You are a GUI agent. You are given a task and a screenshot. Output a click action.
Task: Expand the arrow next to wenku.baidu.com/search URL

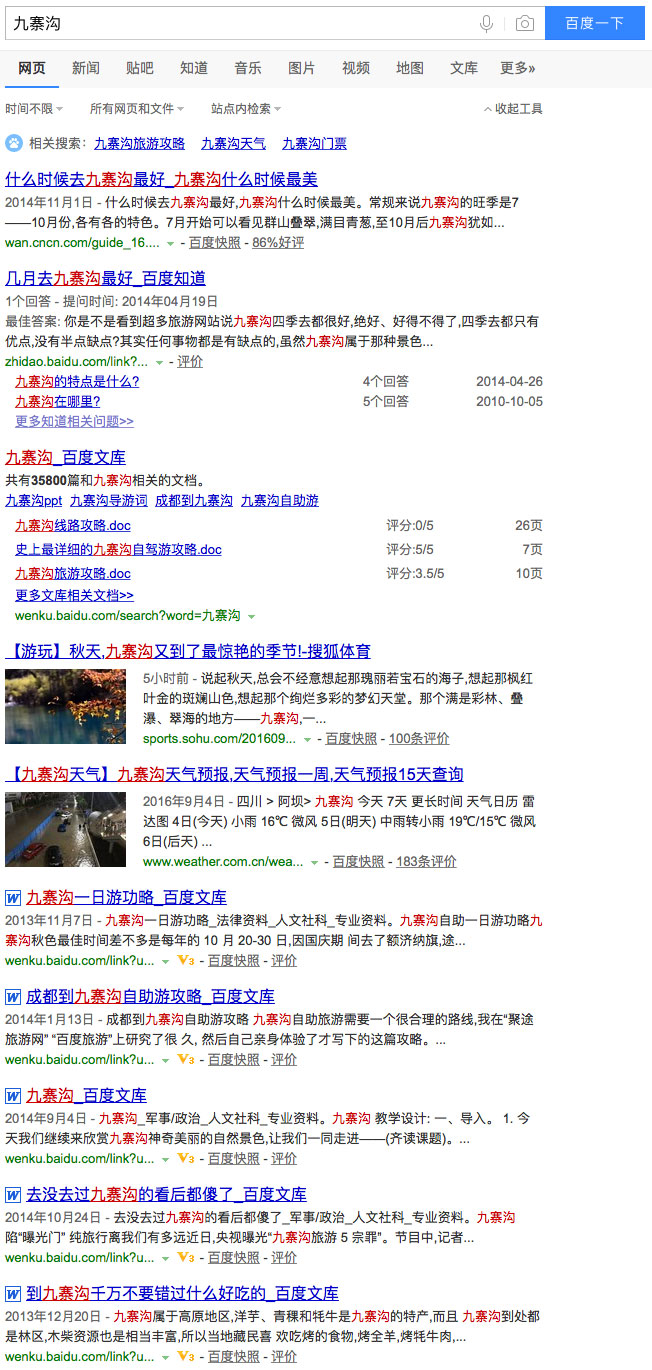(x=251, y=616)
